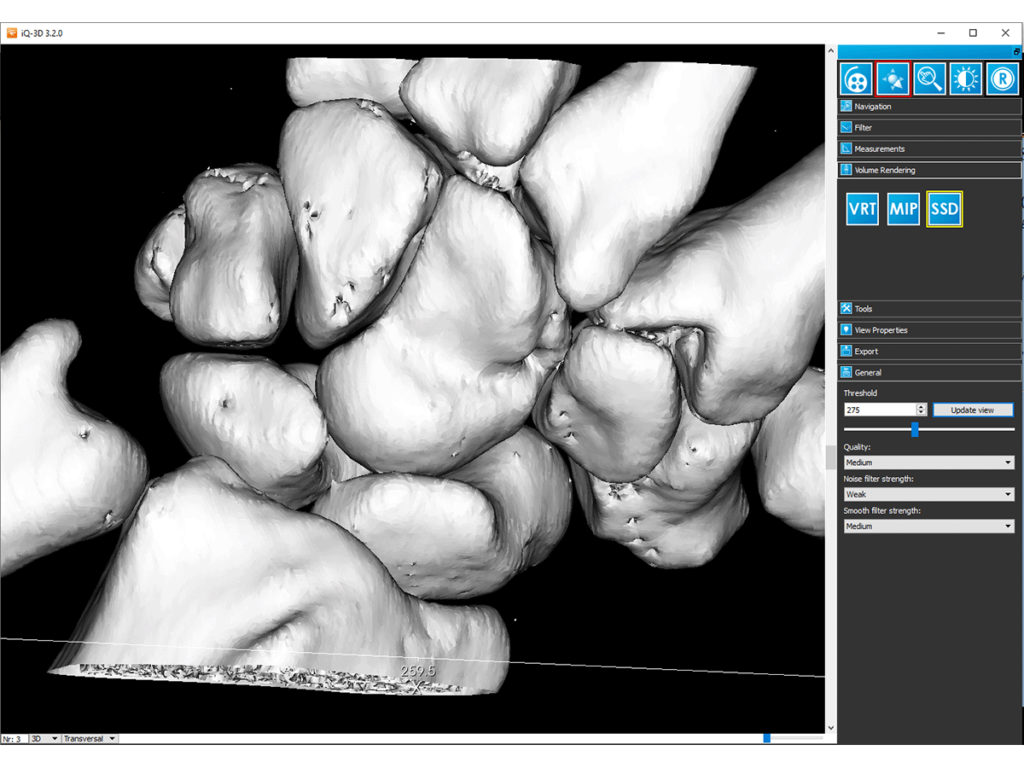Close the iQ-3D window
The height and width of the screenshot is (768, 1024).
[1005, 33]
